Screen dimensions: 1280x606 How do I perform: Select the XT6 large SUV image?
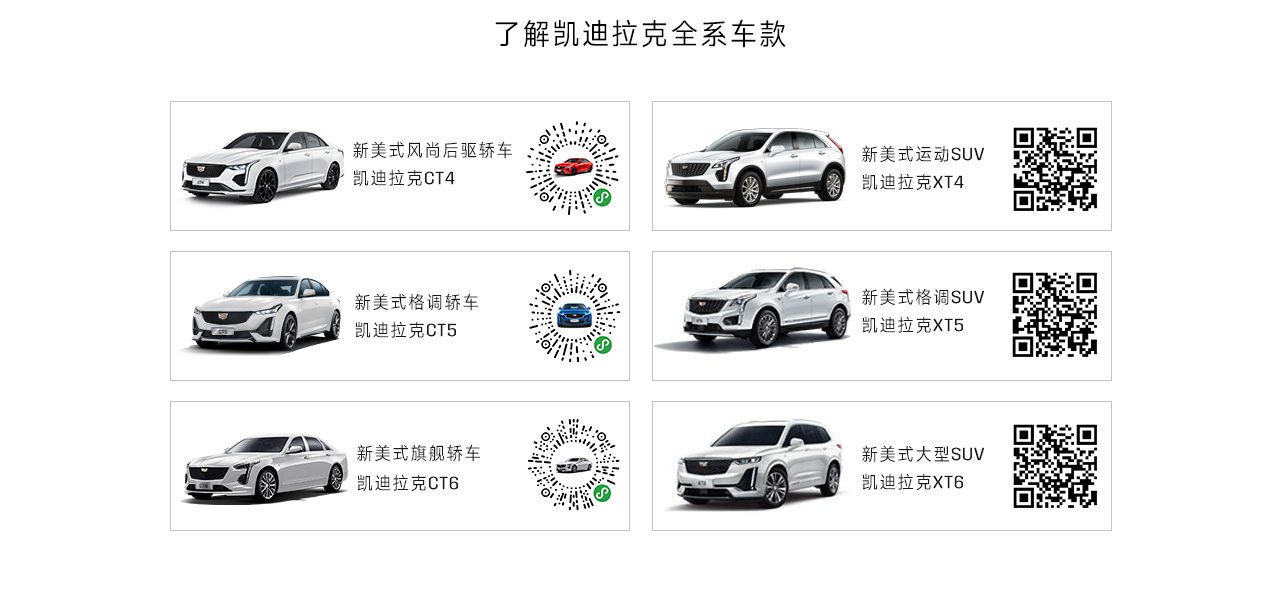coord(758,463)
